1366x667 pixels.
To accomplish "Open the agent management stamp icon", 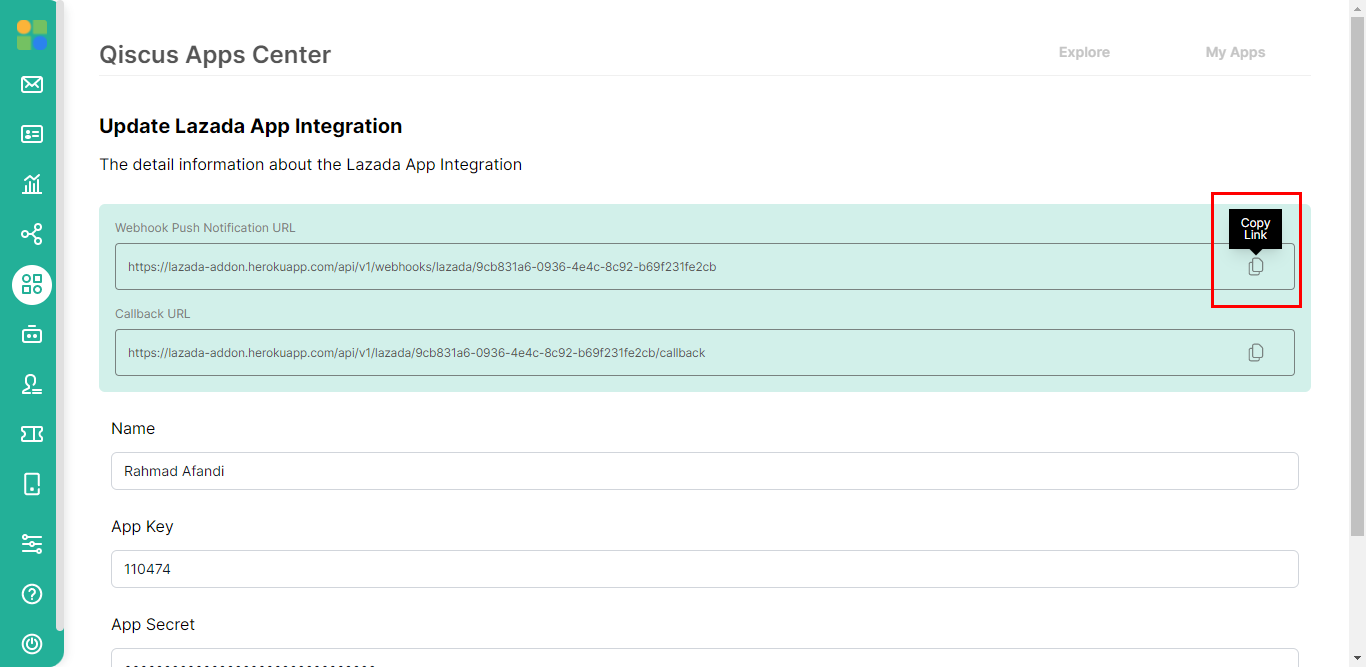I will 32,384.
